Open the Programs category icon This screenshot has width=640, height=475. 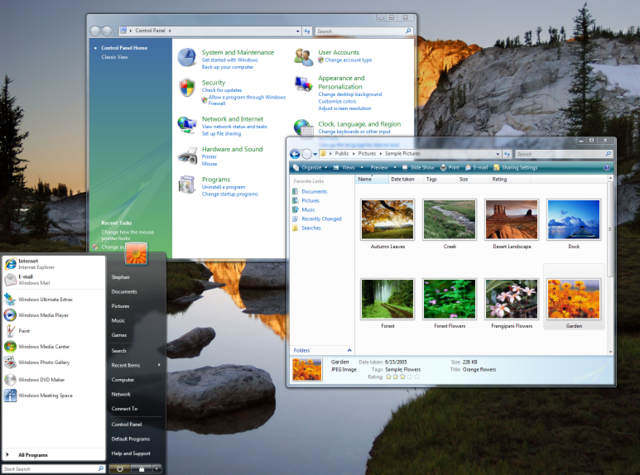[x=187, y=184]
